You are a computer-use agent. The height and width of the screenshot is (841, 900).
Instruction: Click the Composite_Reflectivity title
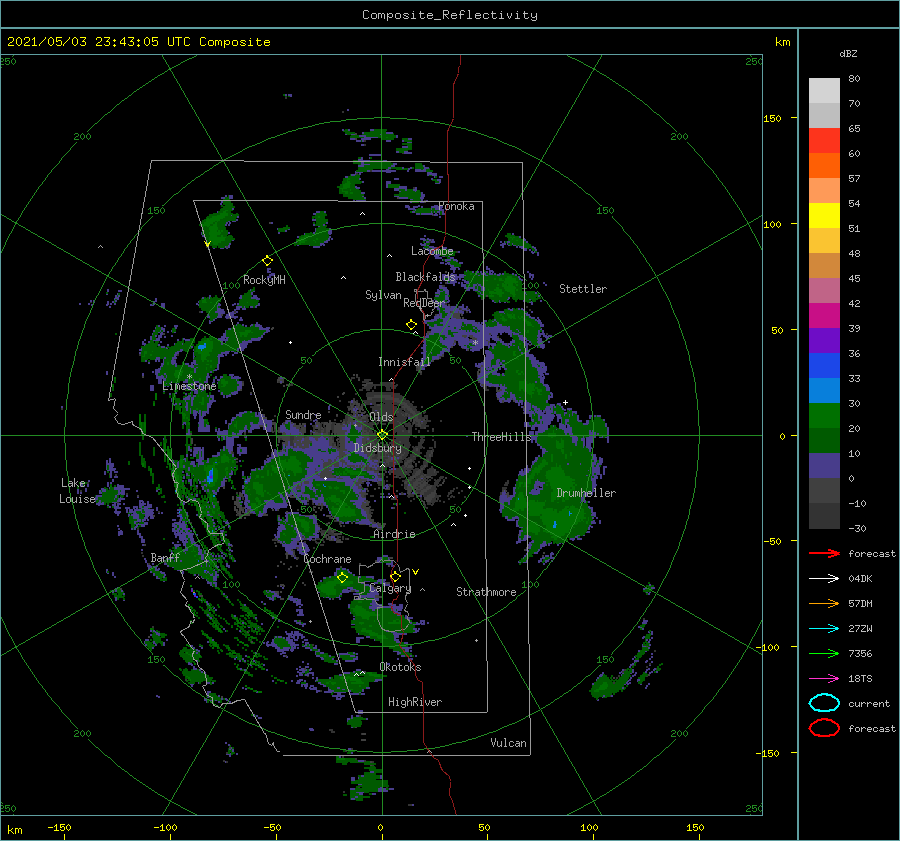[450, 15]
